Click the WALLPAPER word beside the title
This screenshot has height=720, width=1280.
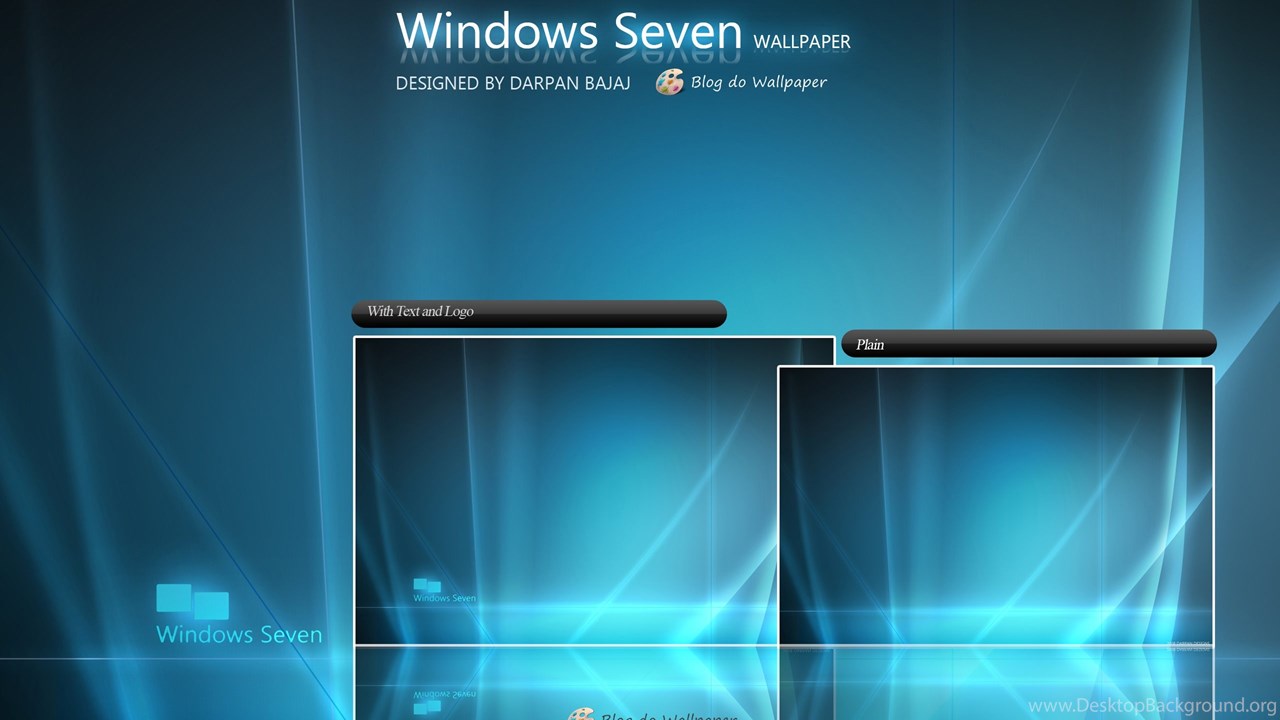pyautogui.click(x=801, y=42)
